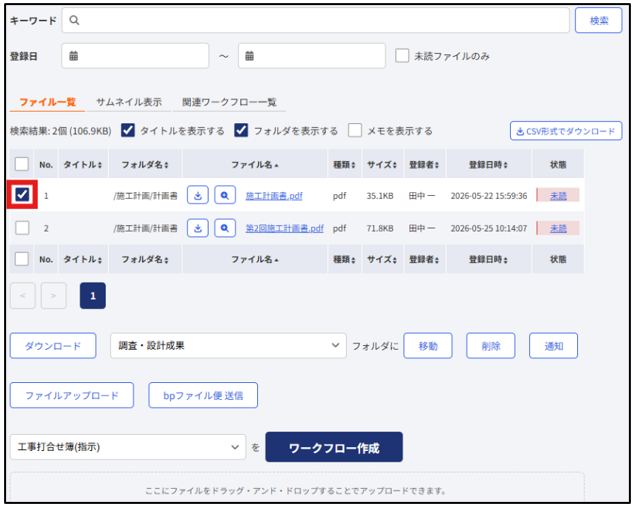Click the 削除 button

point(490,346)
